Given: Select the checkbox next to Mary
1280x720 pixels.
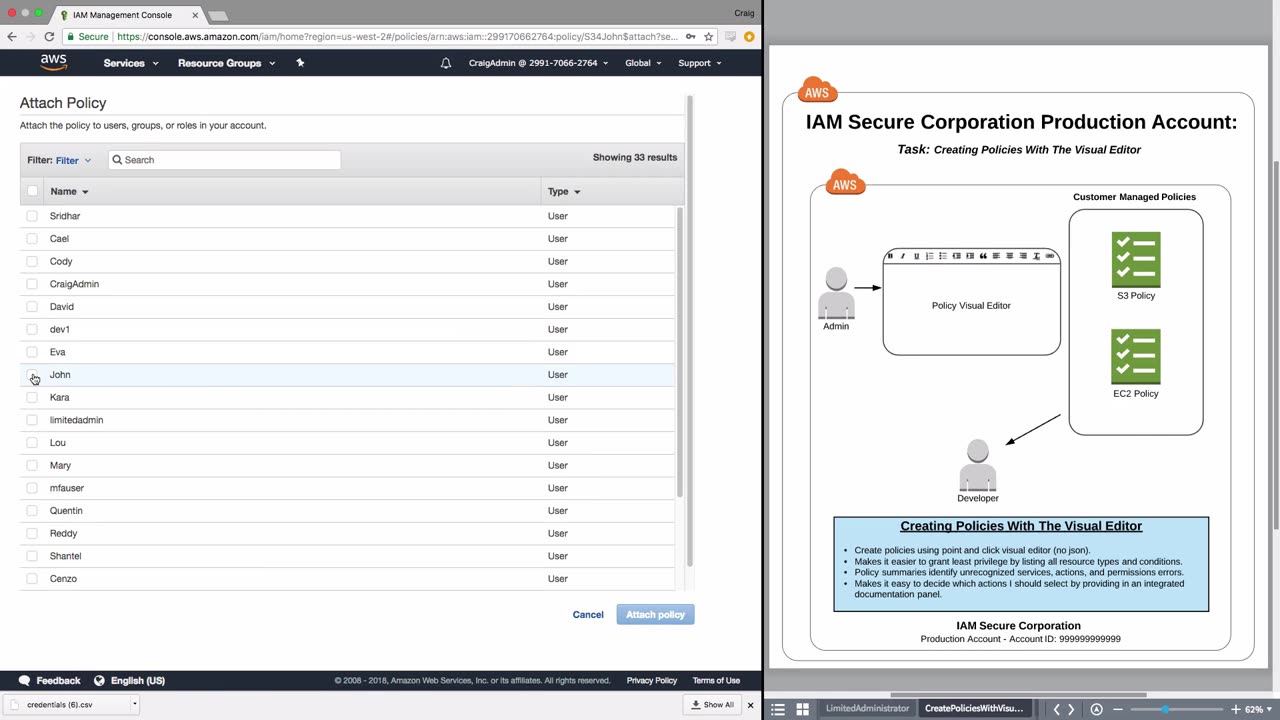Looking at the screenshot, I should pos(32,466).
